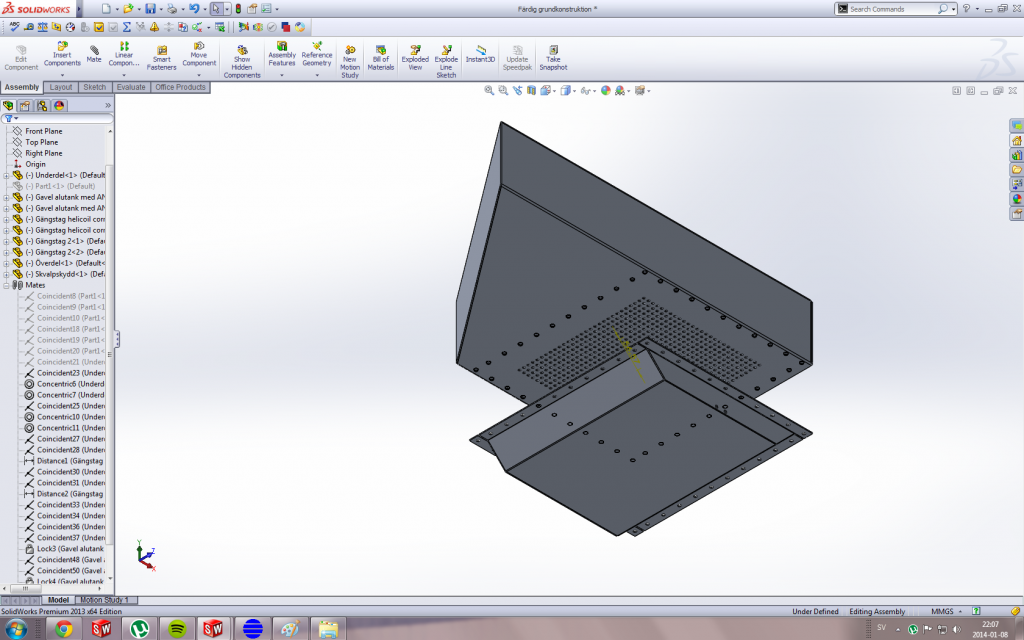1024x640 pixels.
Task: Toggle Instant3D mode
Action: point(480,52)
